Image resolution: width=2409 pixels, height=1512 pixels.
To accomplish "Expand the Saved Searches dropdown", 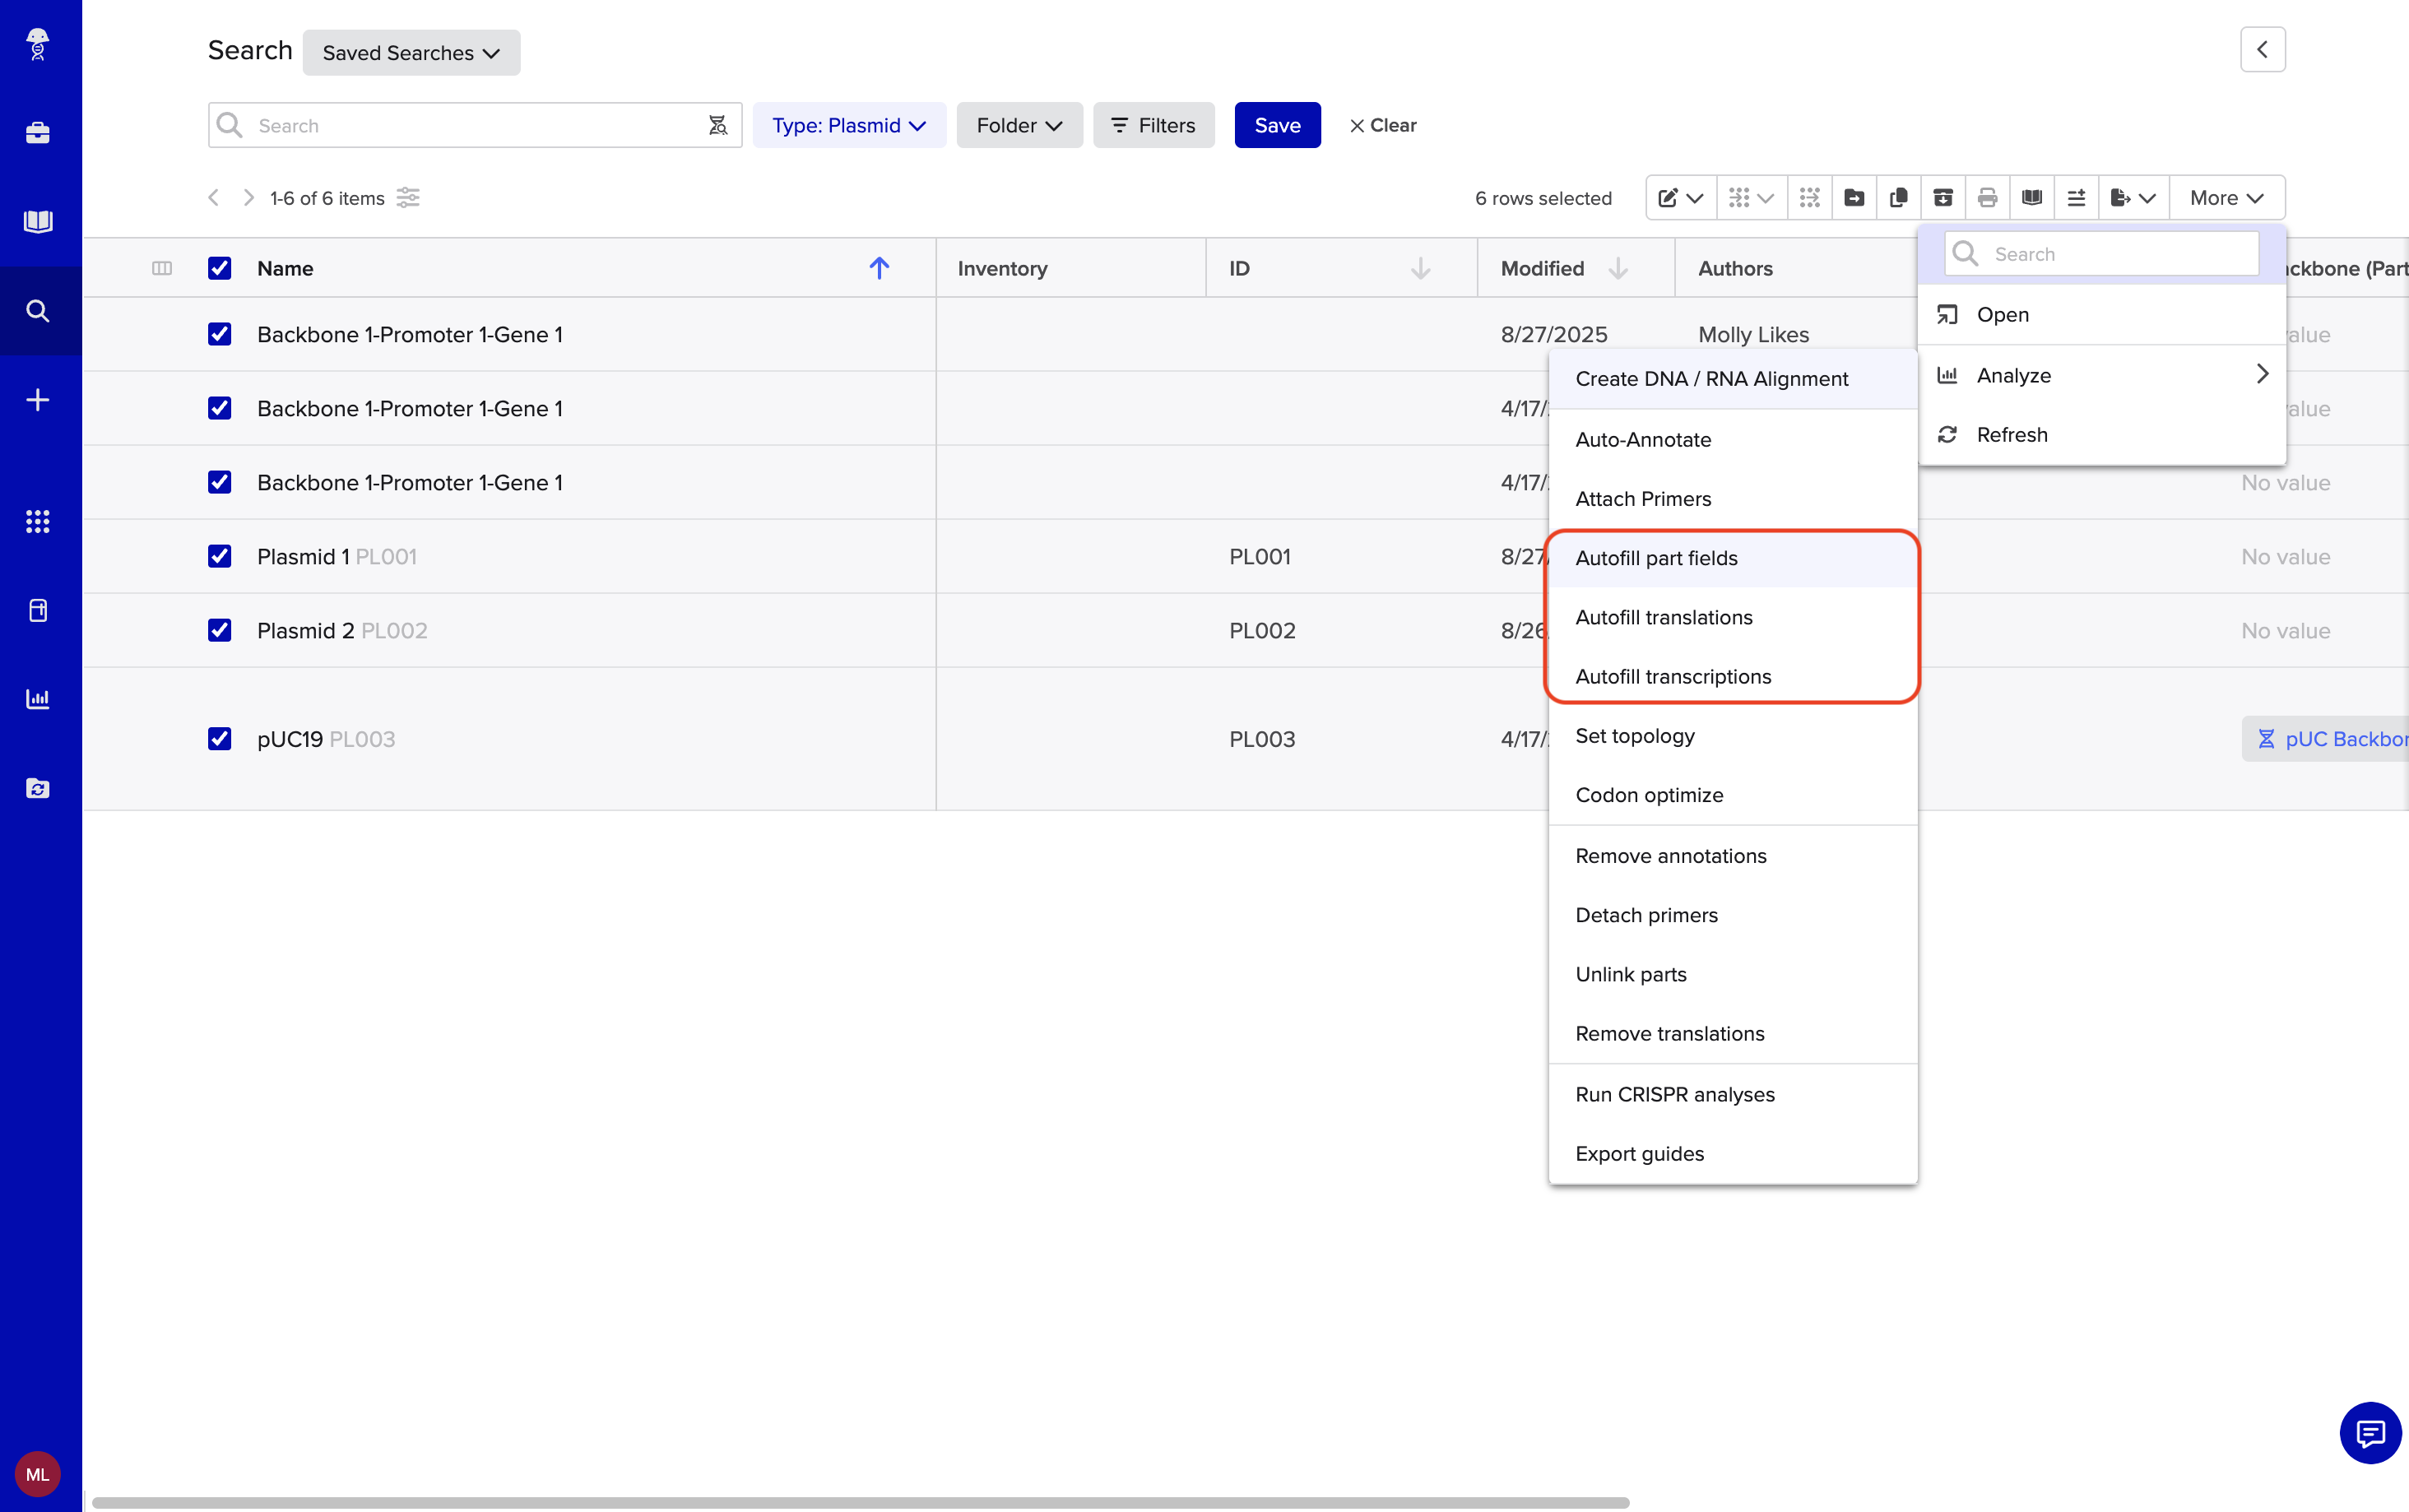I will point(411,53).
